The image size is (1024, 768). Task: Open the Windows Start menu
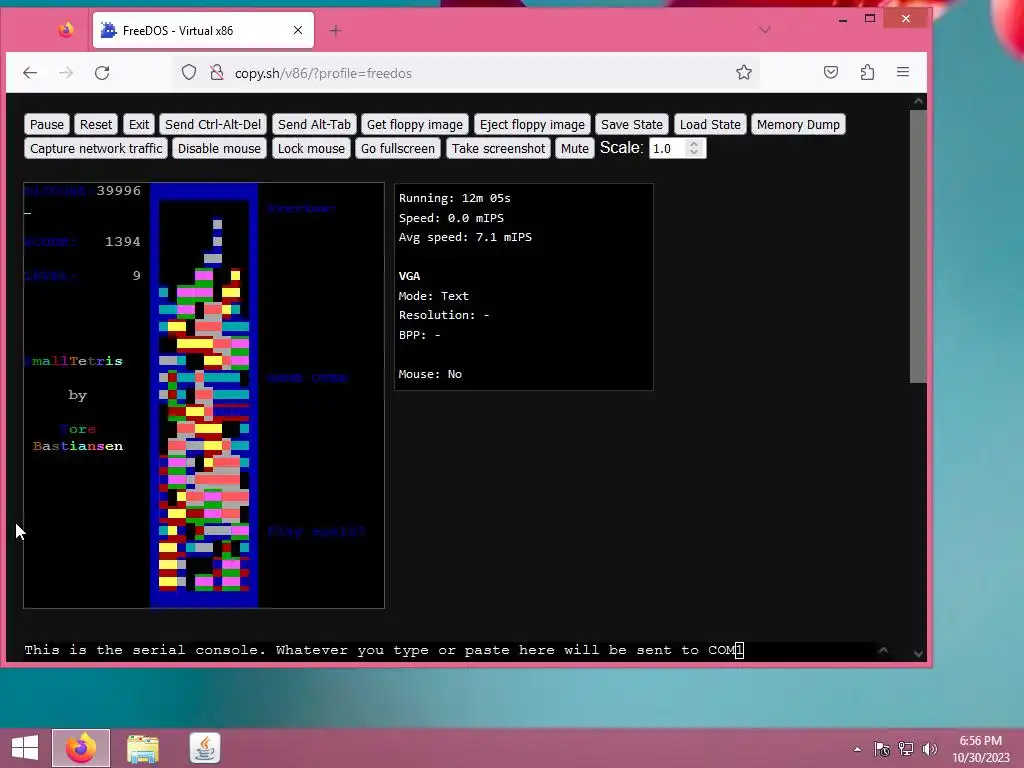pos(25,748)
